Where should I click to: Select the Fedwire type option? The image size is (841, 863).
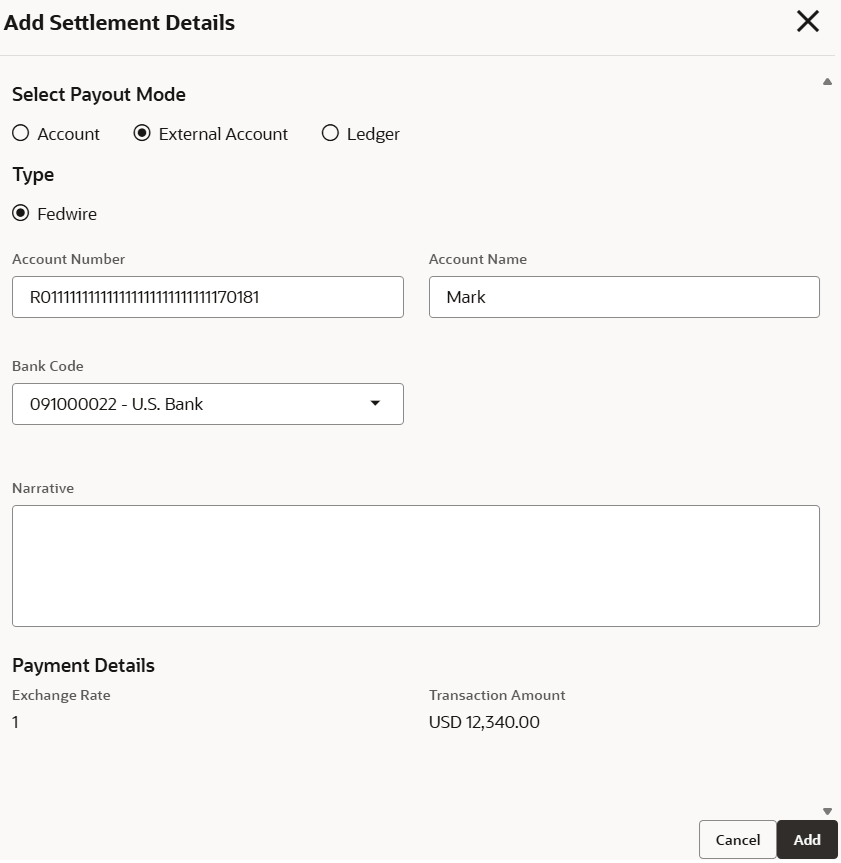21,214
